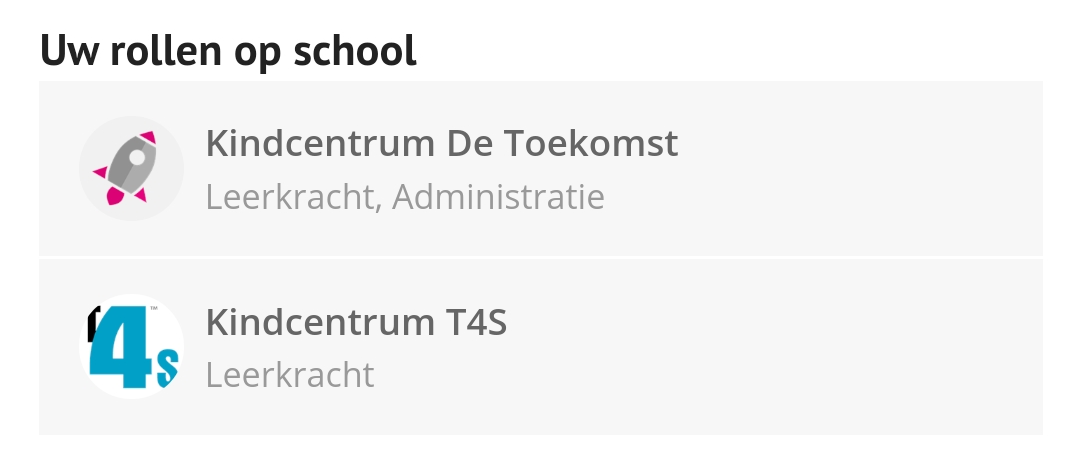Open Kindcentrum De Toekomst school name
Image resolution: width=1080 pixels, height=461 pixels.
coord(442,143)
